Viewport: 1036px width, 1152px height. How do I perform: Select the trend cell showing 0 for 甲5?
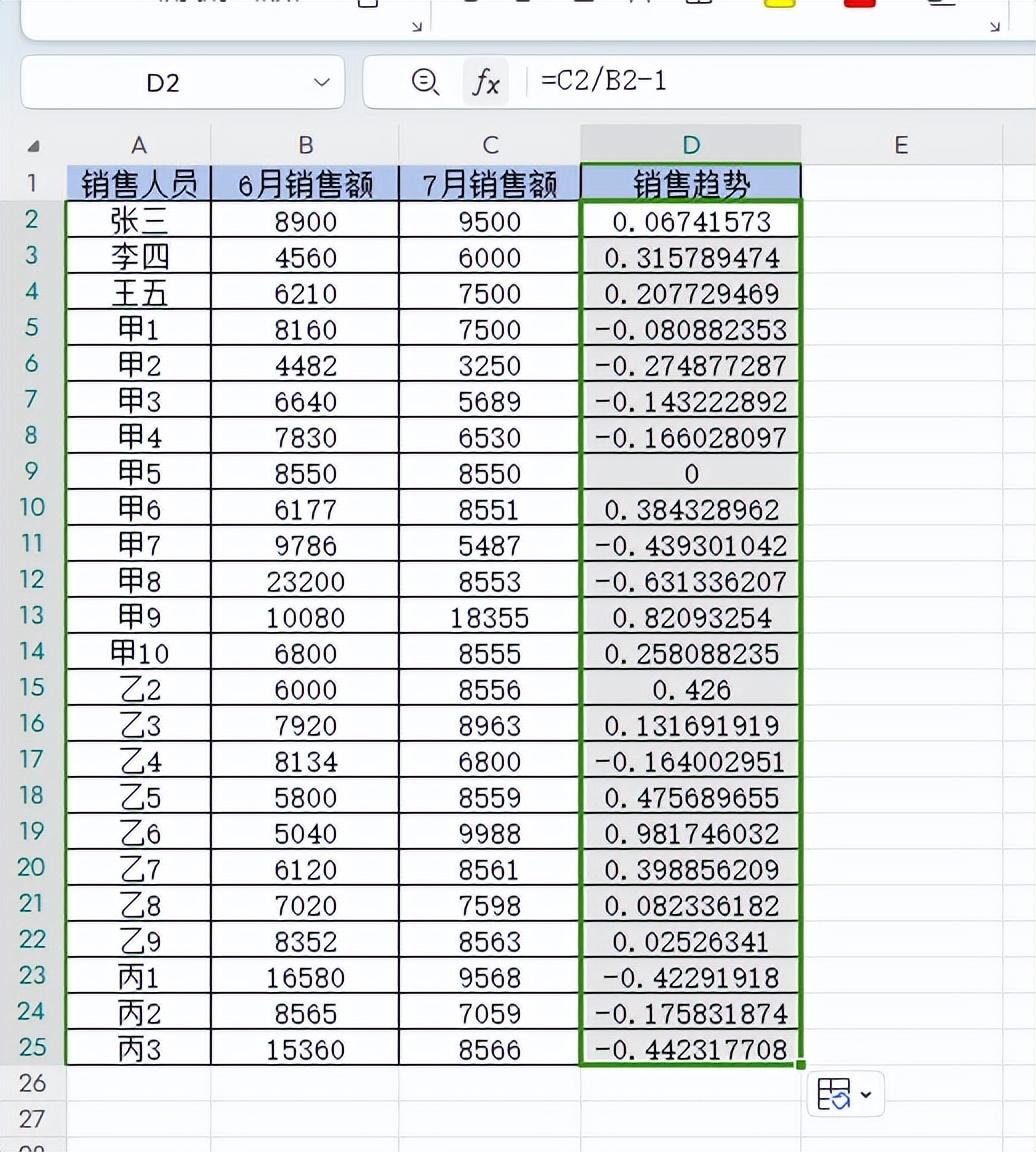coord(691,472)
